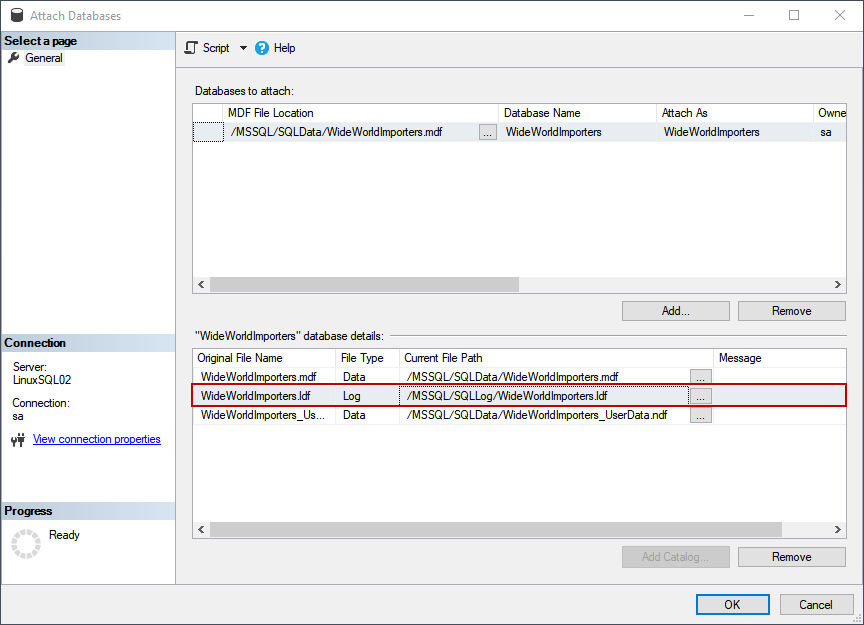This screenshot has width=864, height=625.
Task: Click the Attach Databases title bar icon
Action: point(17,15)
